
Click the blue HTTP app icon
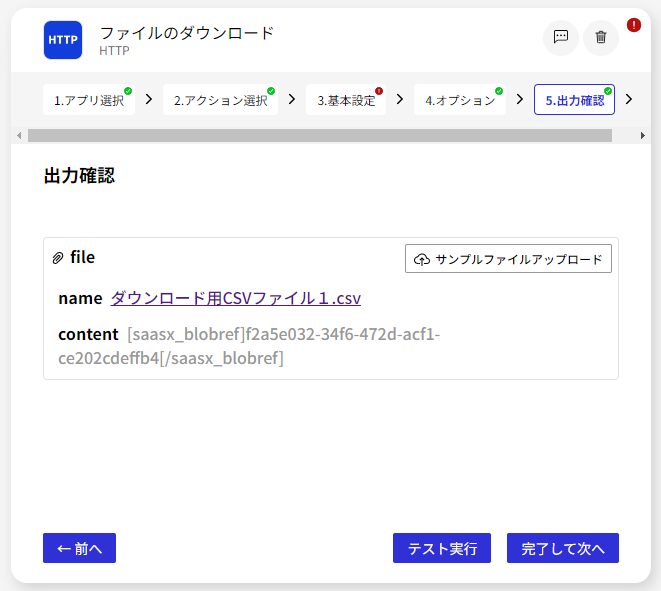(x=63, y=40)
